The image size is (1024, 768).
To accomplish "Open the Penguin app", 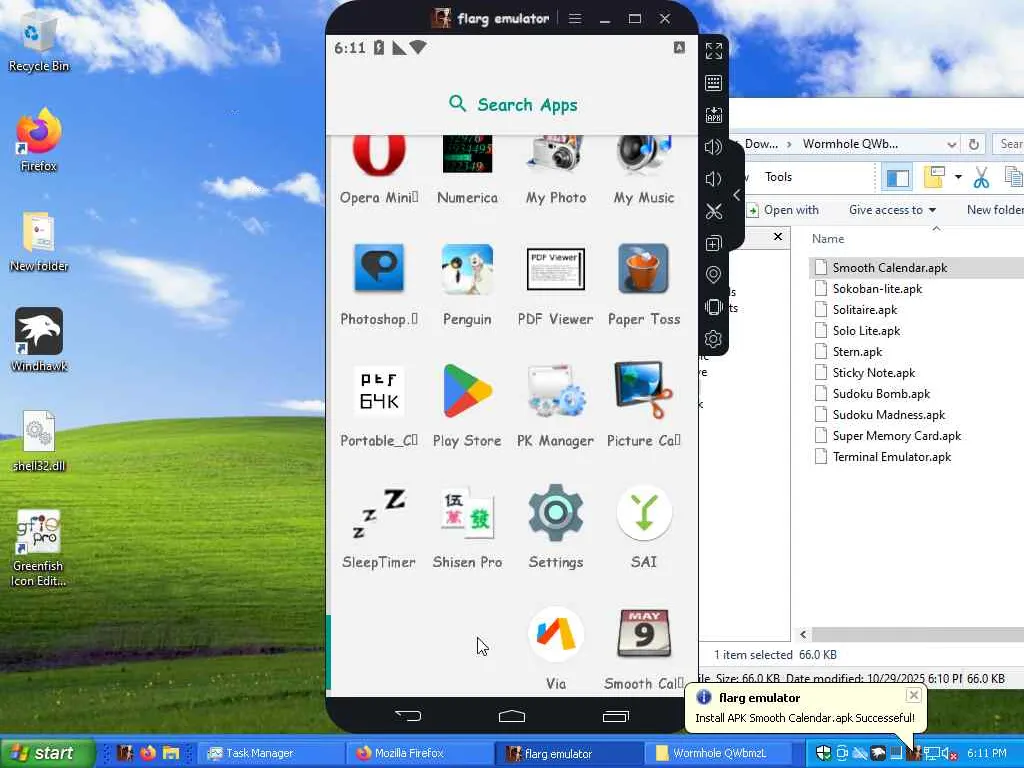I will click(468, 268).
